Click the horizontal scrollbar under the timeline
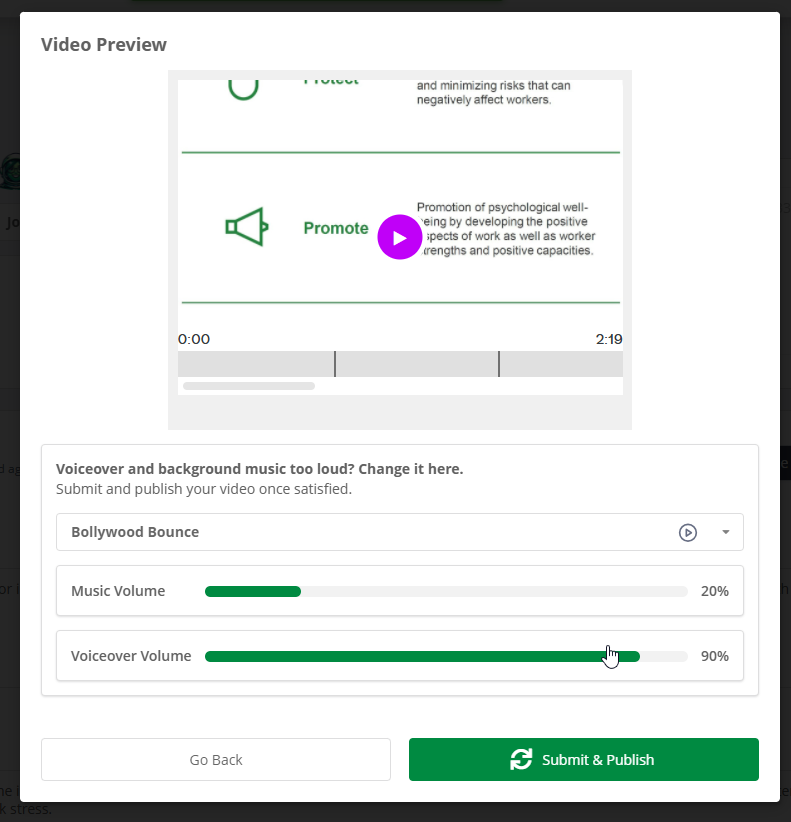791x822 pixels. [248, 386]
